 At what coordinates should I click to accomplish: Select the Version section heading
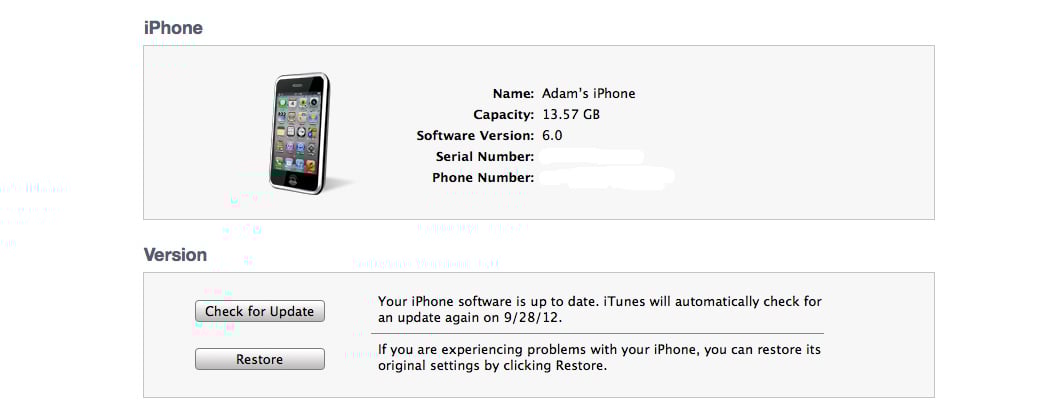[x=175, y=255]
